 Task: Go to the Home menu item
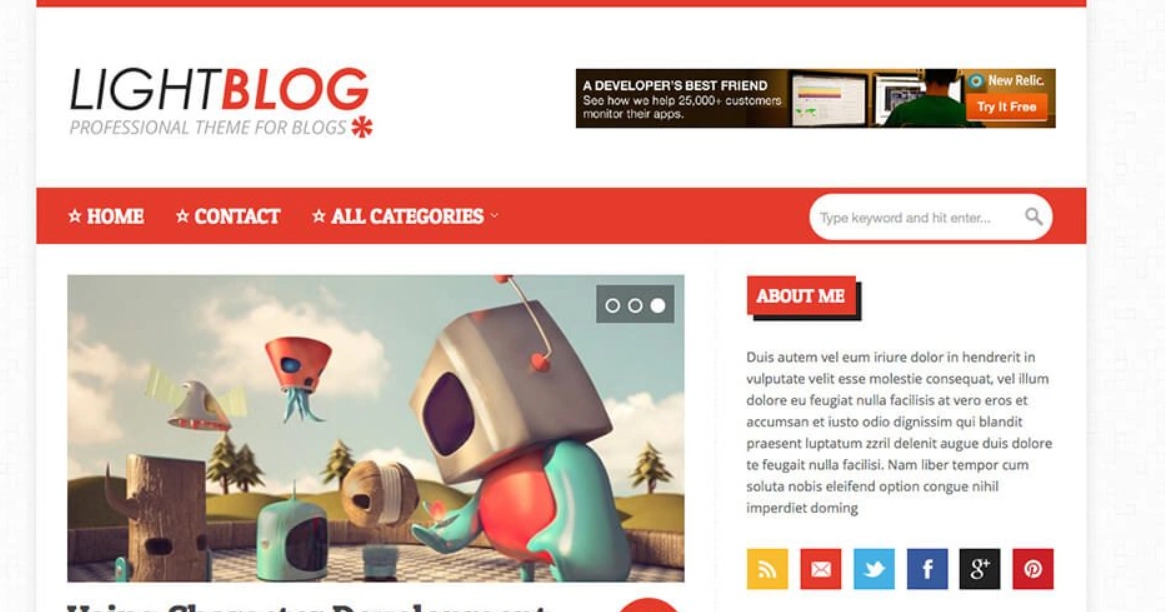tap(106, 216)
